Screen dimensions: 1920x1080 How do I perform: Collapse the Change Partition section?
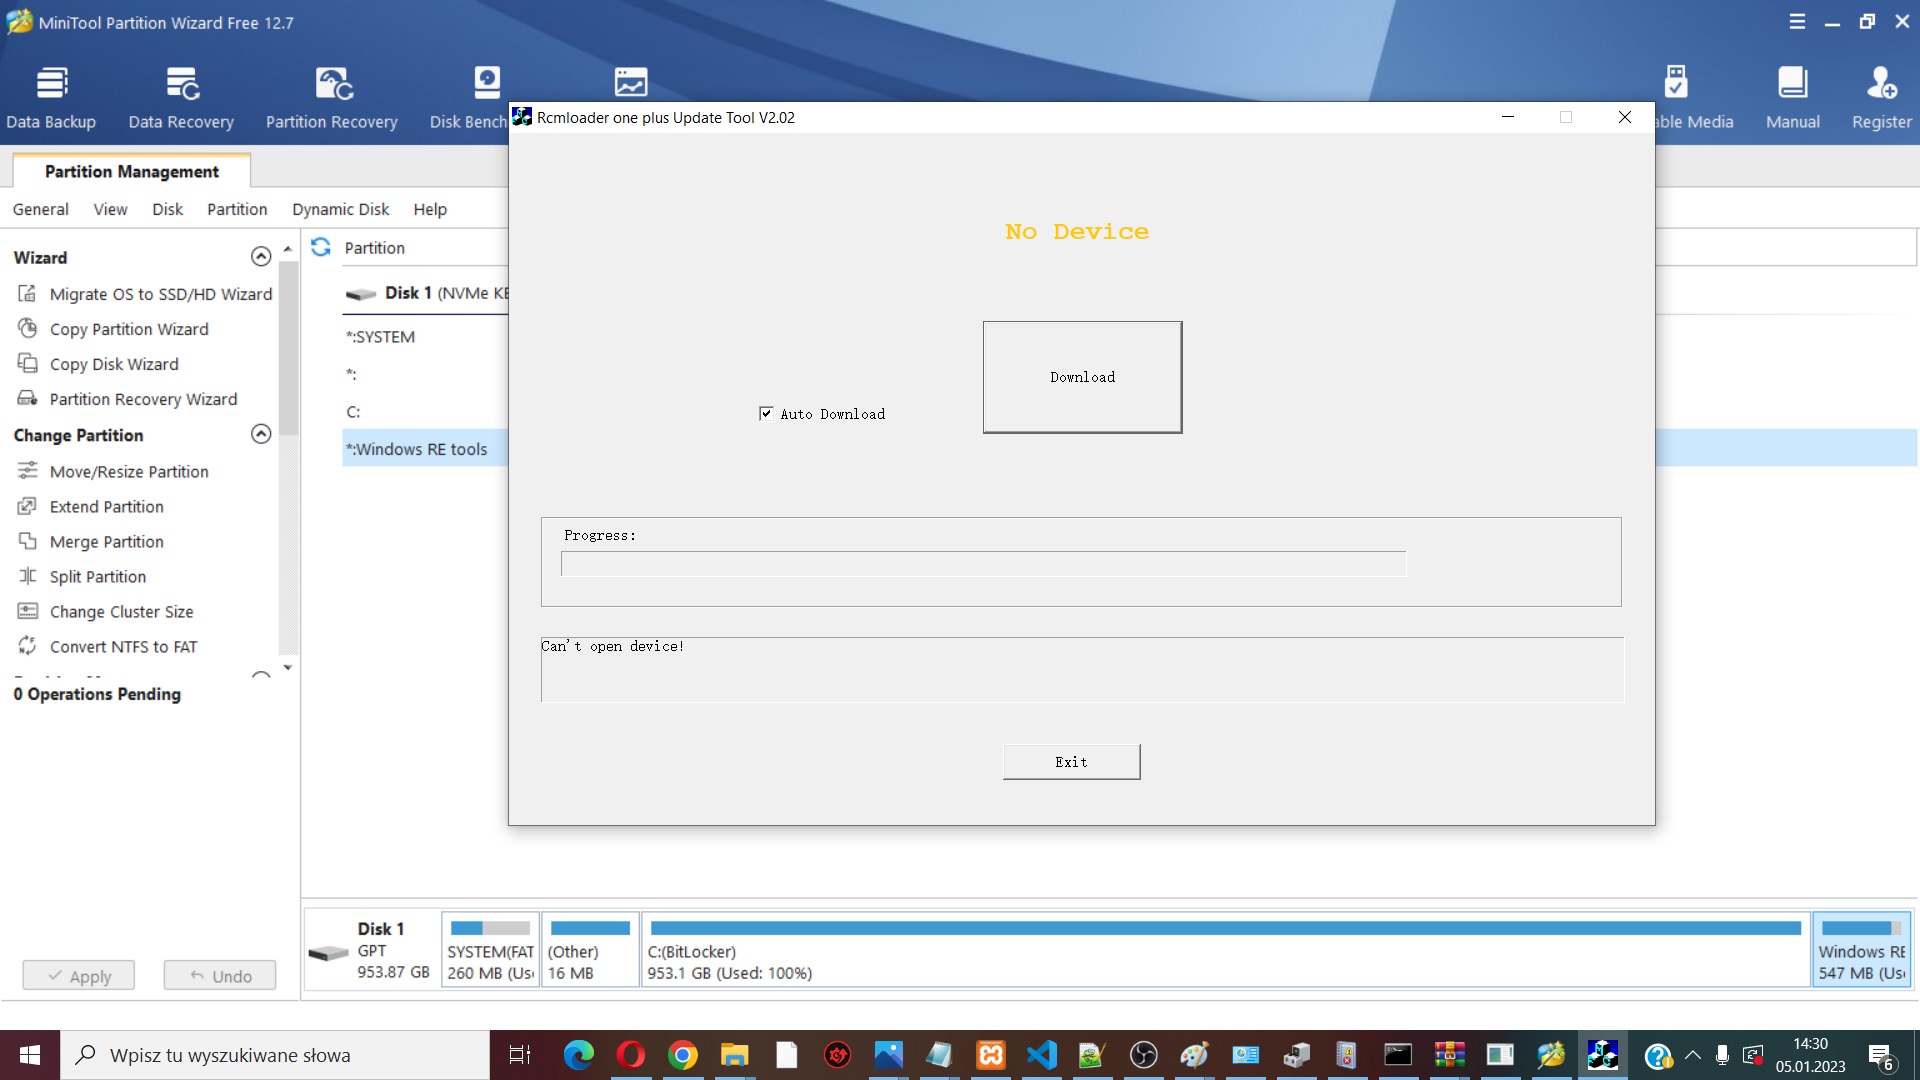click(261, 434)
